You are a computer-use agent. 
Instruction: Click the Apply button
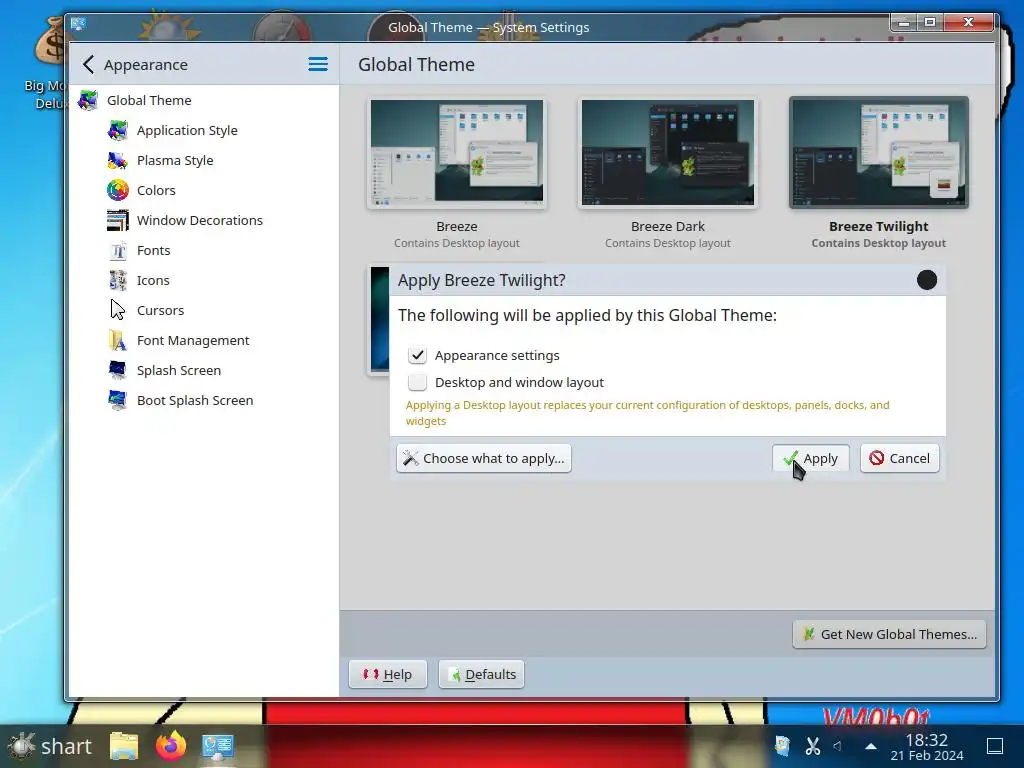point(810,458)
